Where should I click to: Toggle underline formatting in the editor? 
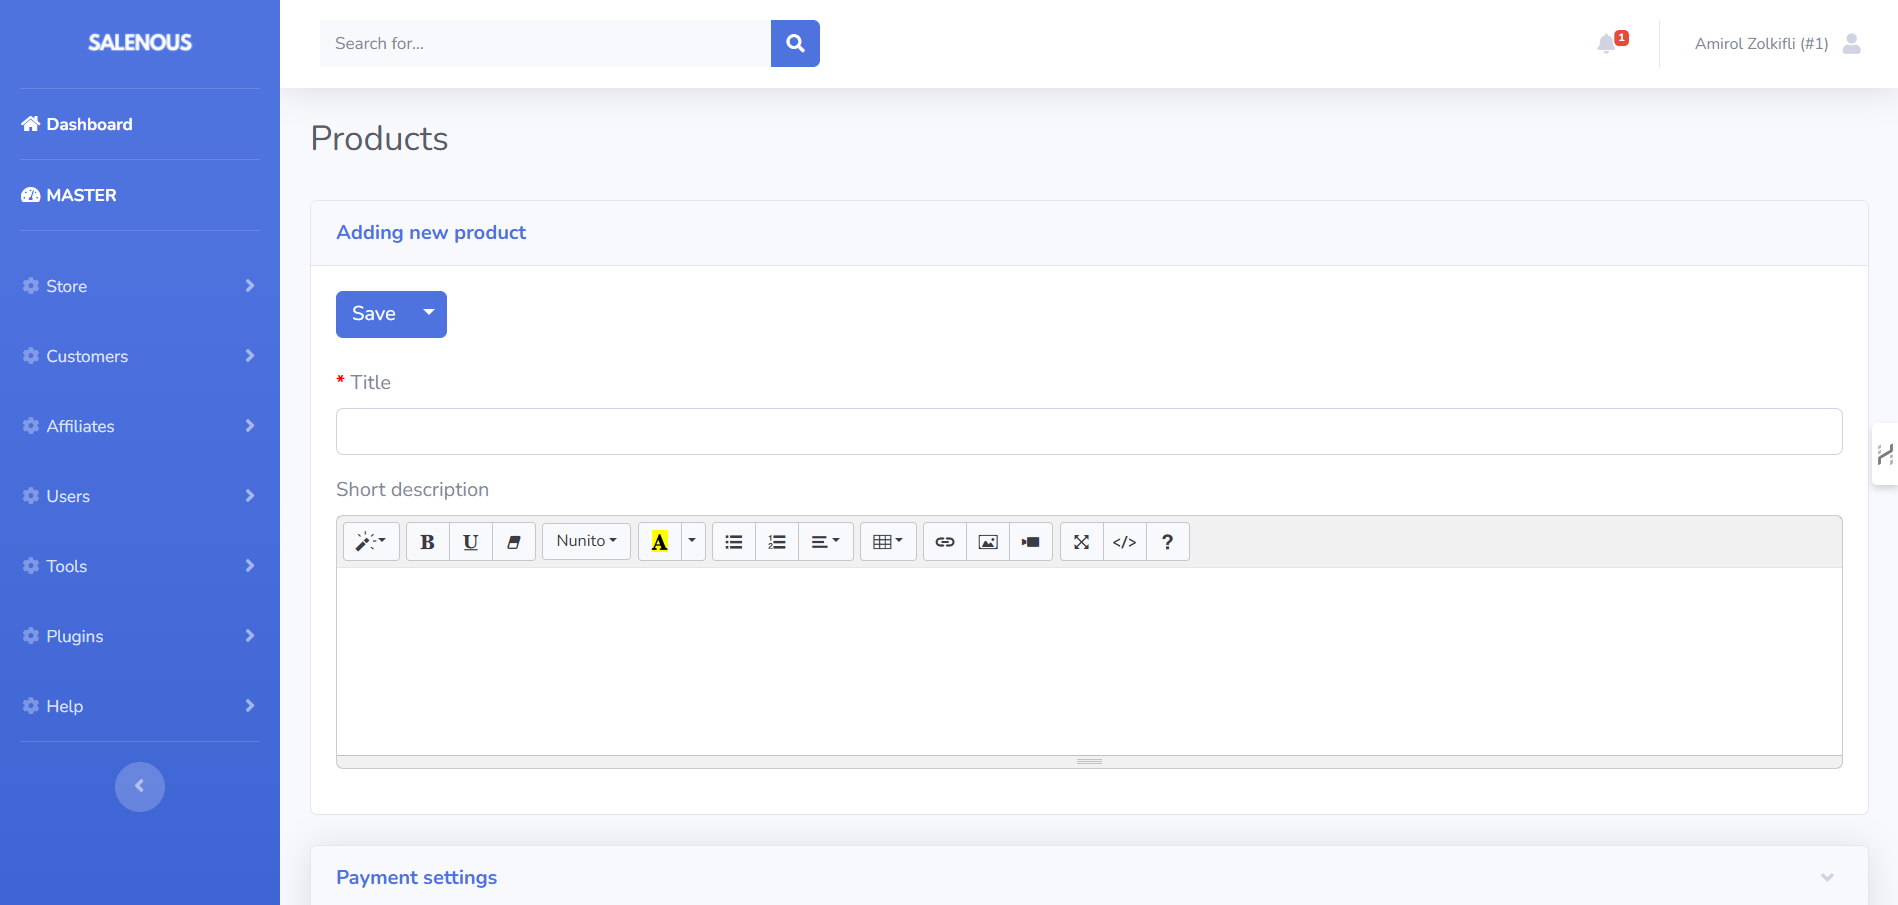(470, 542)
